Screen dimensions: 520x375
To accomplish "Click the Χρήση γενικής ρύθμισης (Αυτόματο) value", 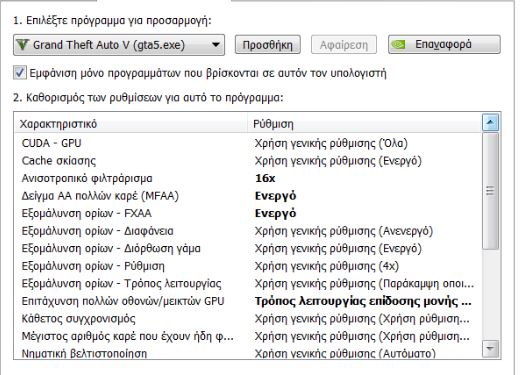I will [x=345, y=353].
